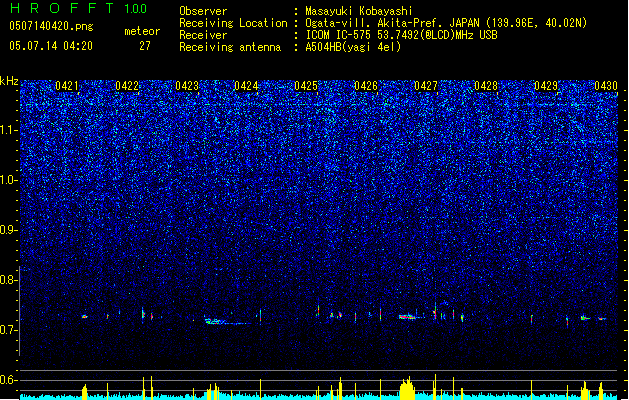Click the 0428 time marker
629x400 pixels.
coord(486,86)
